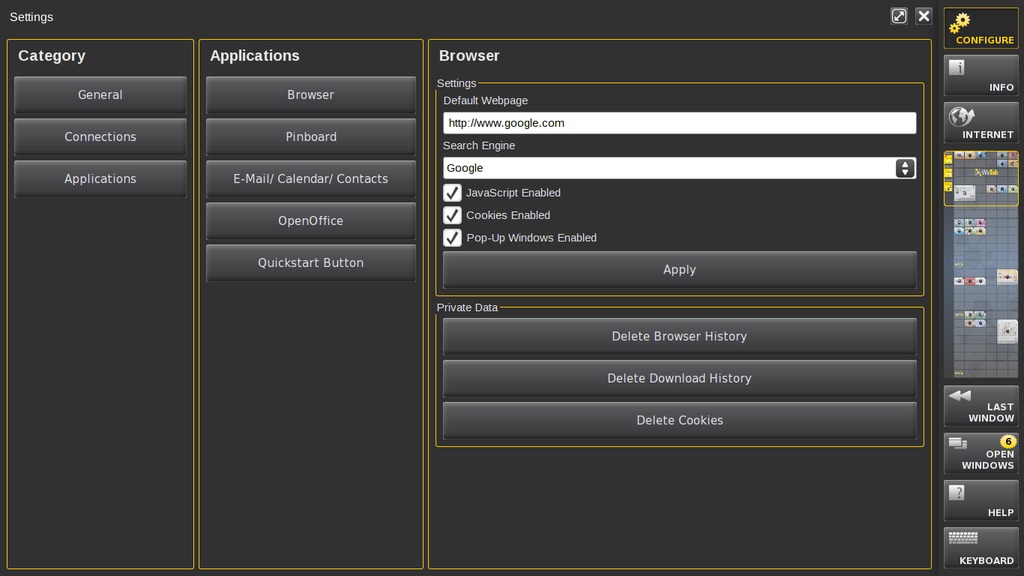Uncheck the Cookies Enabled checkbox

tap(453, 215)
